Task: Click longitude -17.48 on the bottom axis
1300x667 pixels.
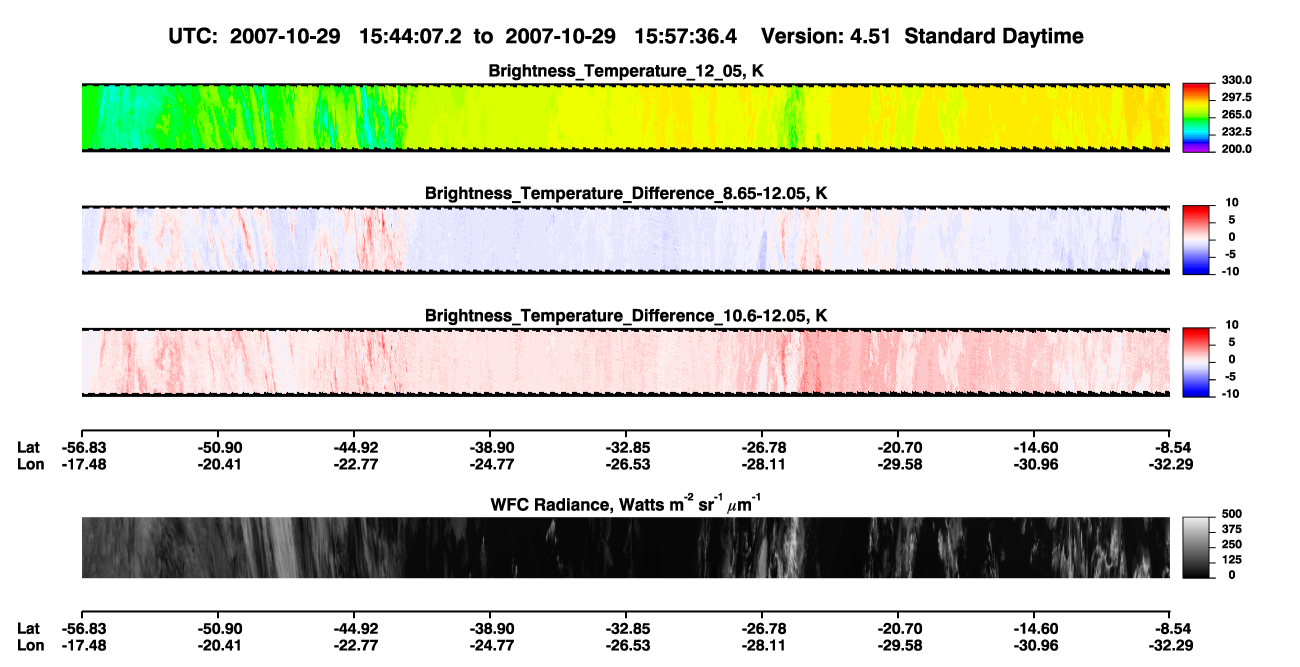Action: (82, 645)
